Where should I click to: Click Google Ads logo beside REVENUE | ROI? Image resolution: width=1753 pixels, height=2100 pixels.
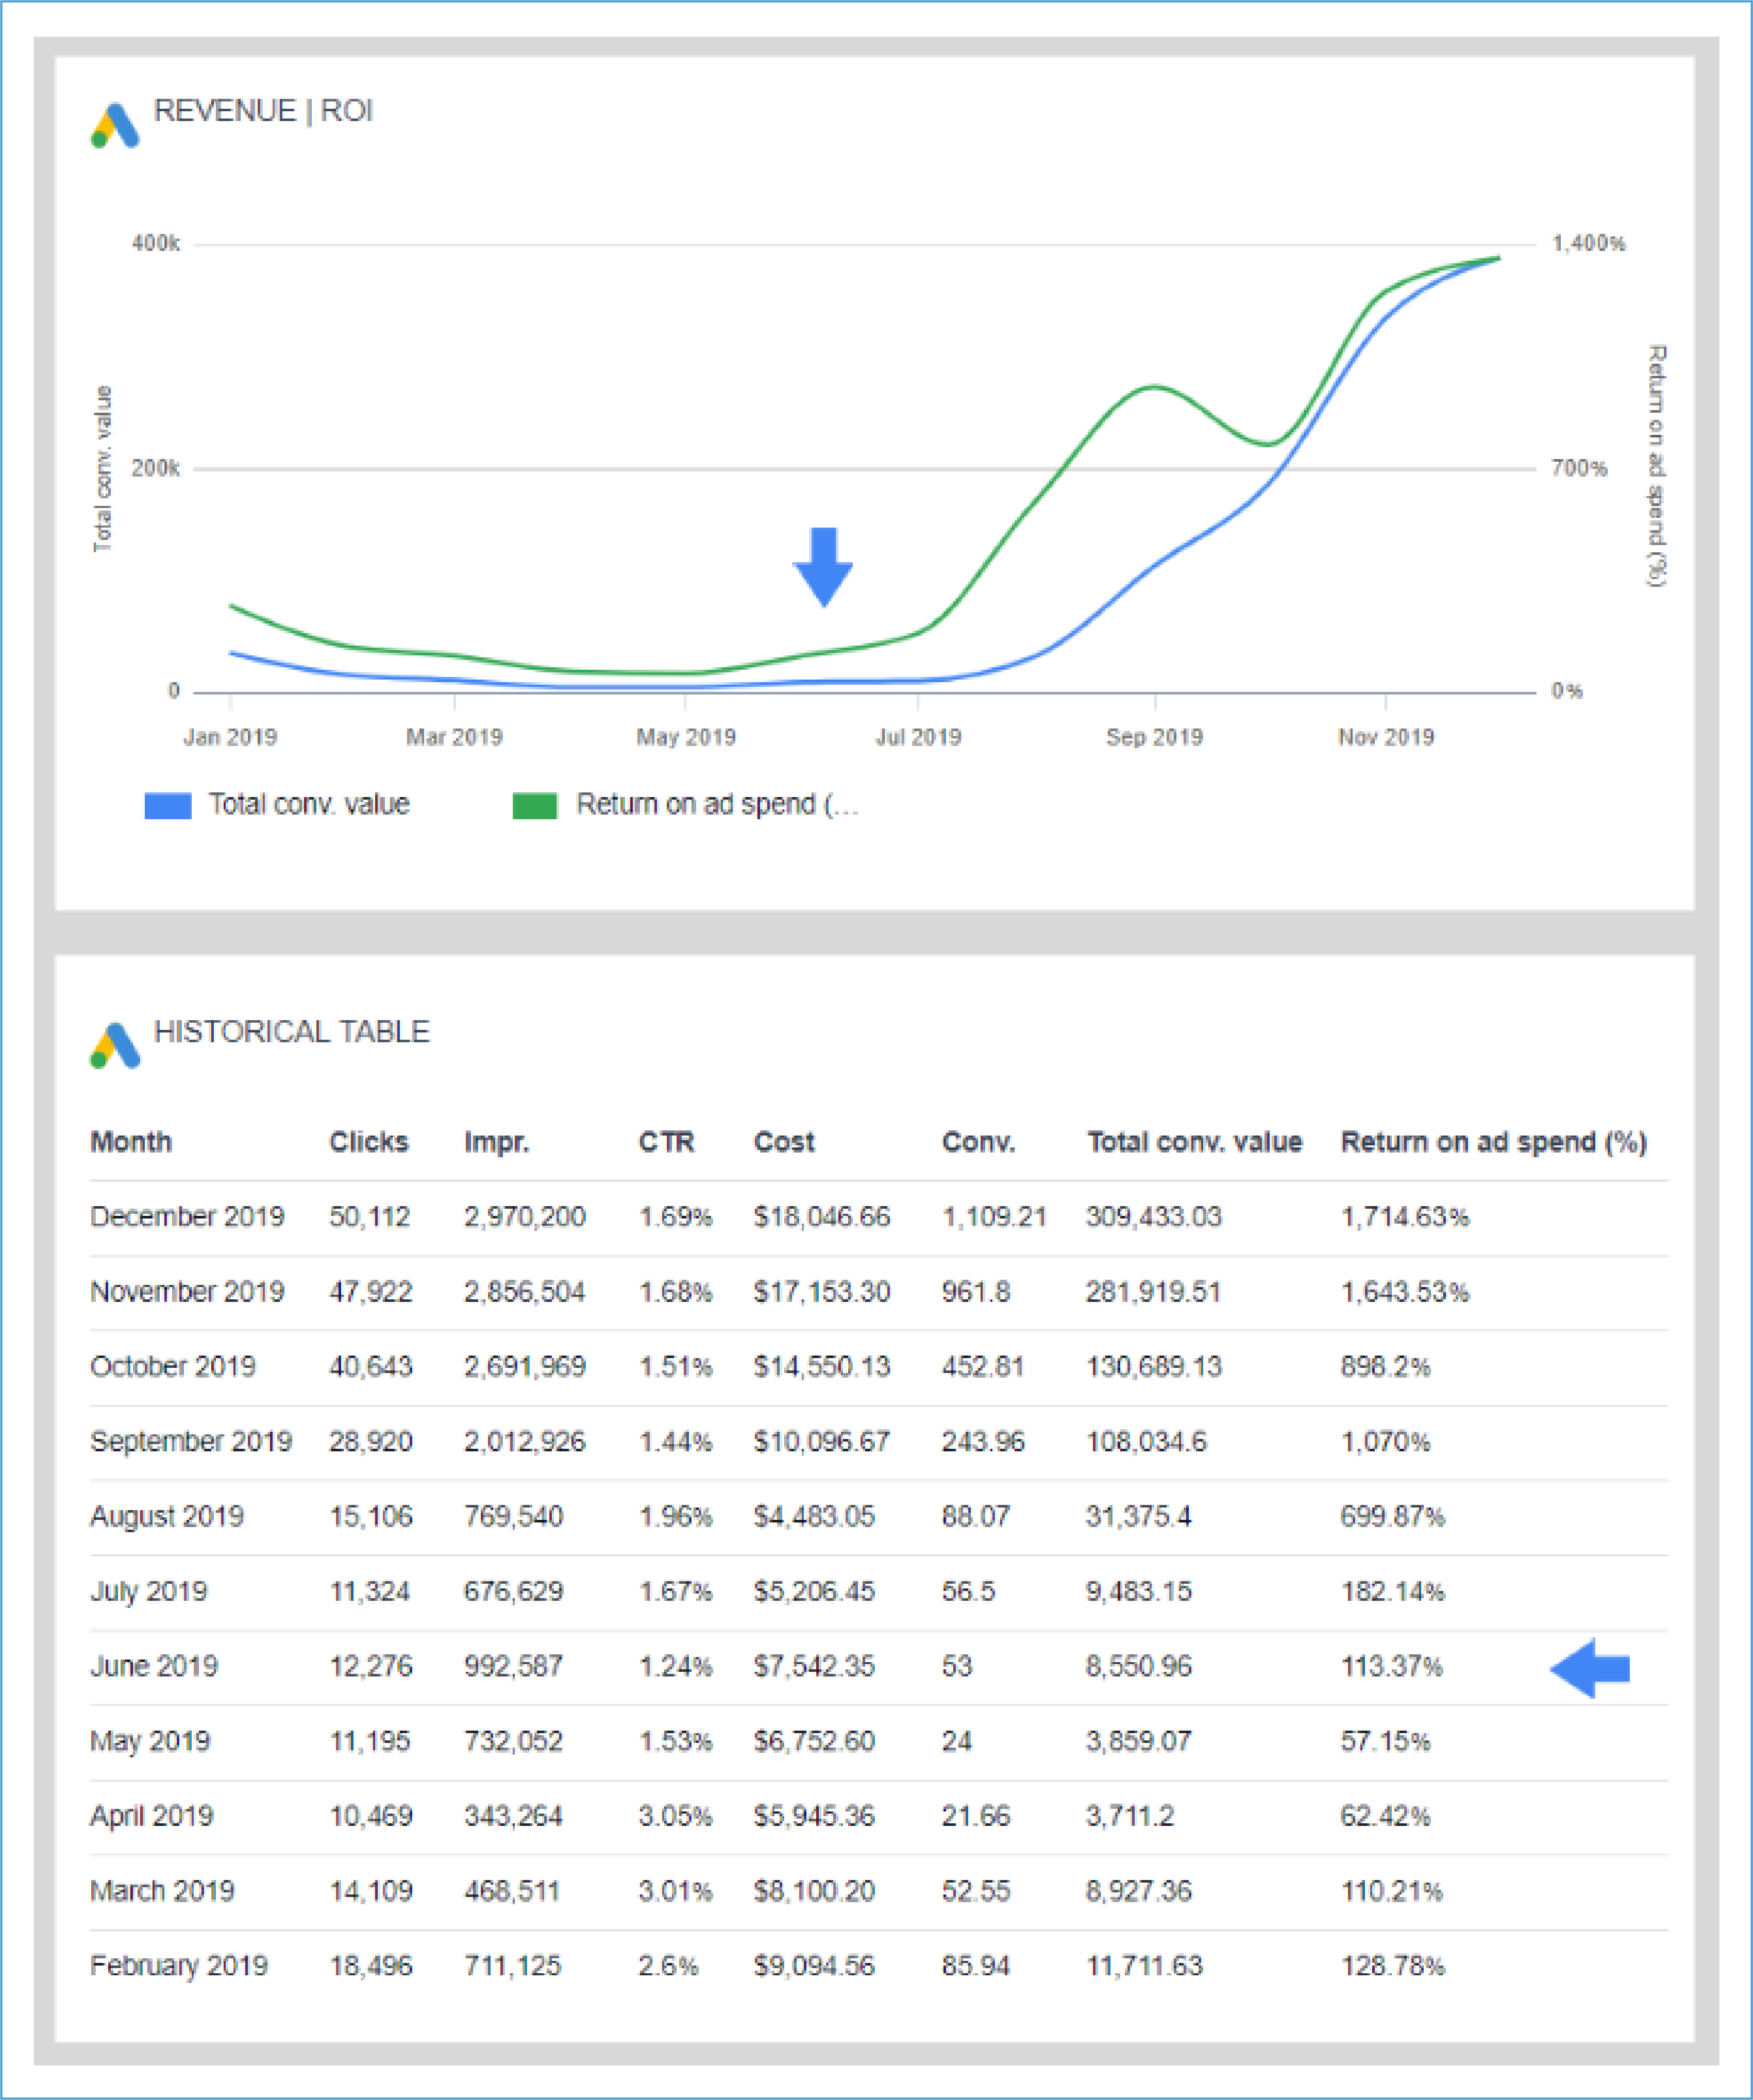click(115, 126)
